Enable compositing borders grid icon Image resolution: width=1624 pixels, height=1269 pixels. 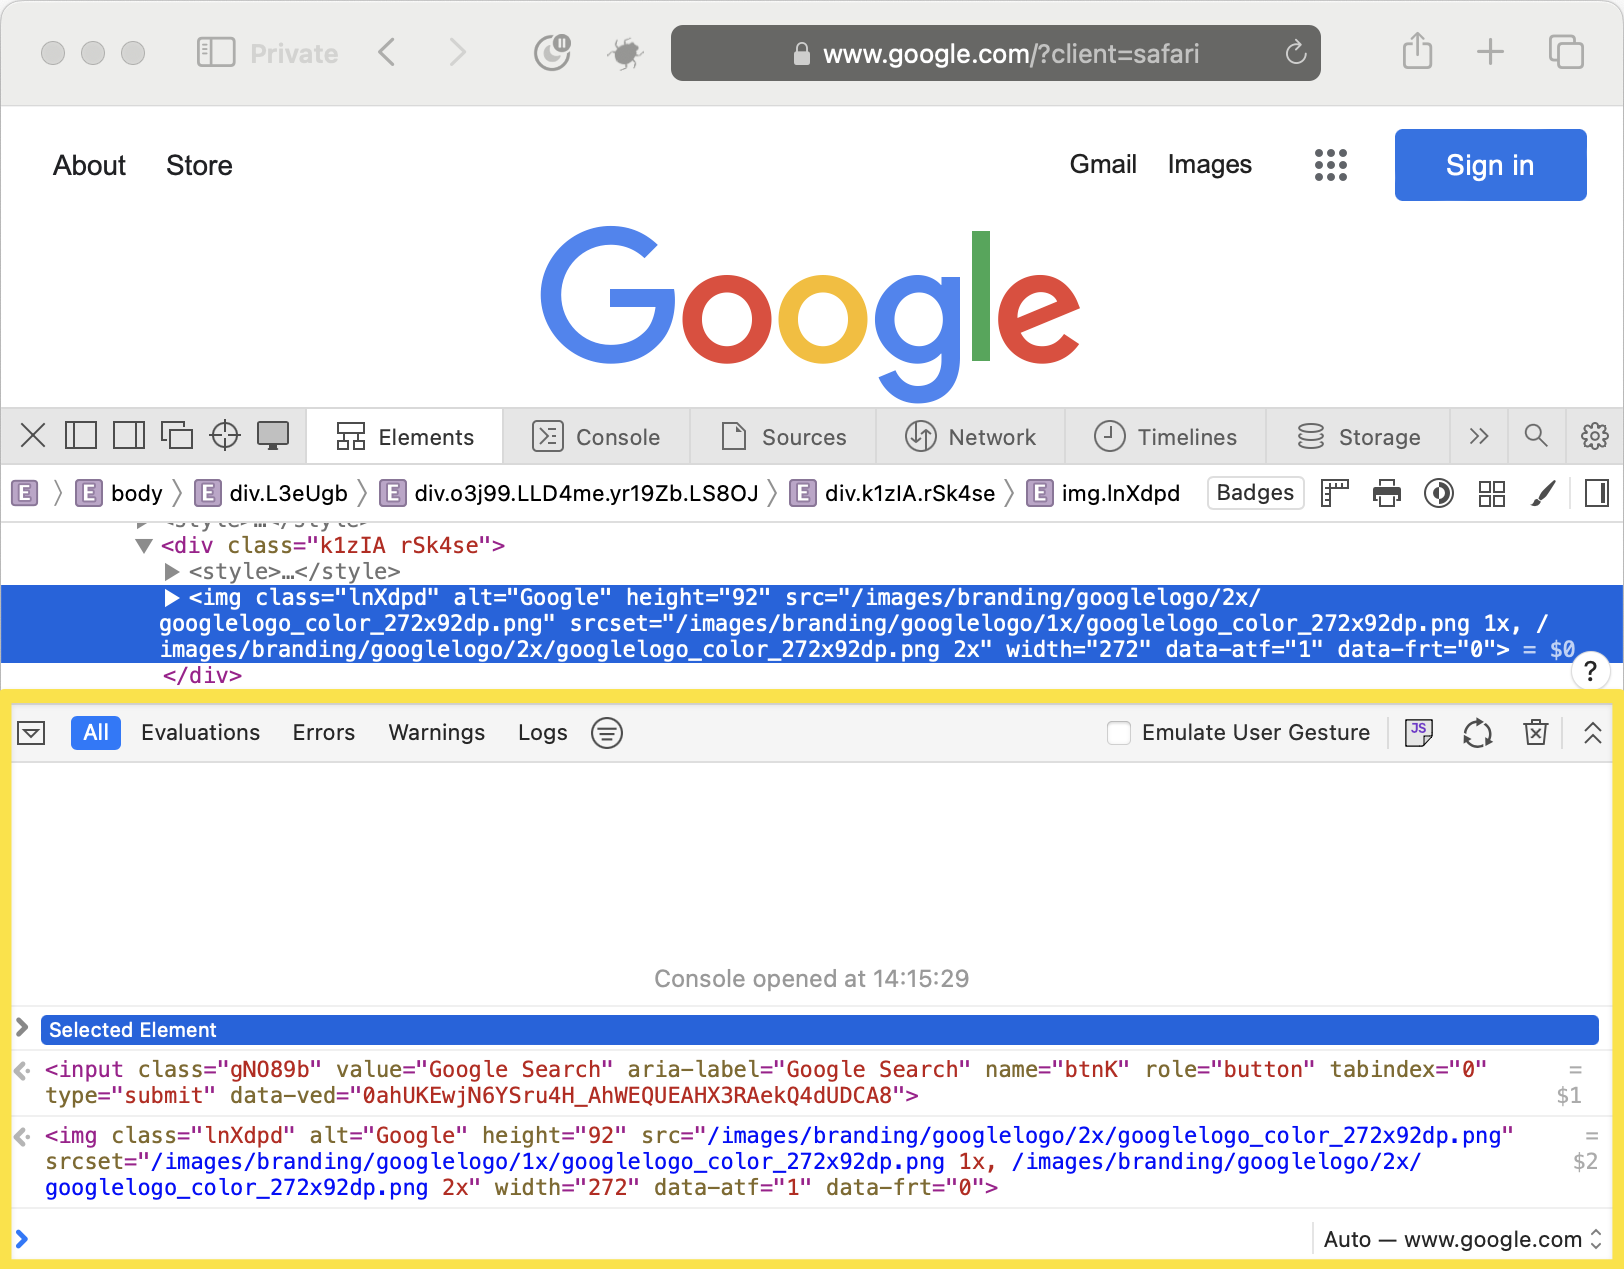coord(1492,493)
